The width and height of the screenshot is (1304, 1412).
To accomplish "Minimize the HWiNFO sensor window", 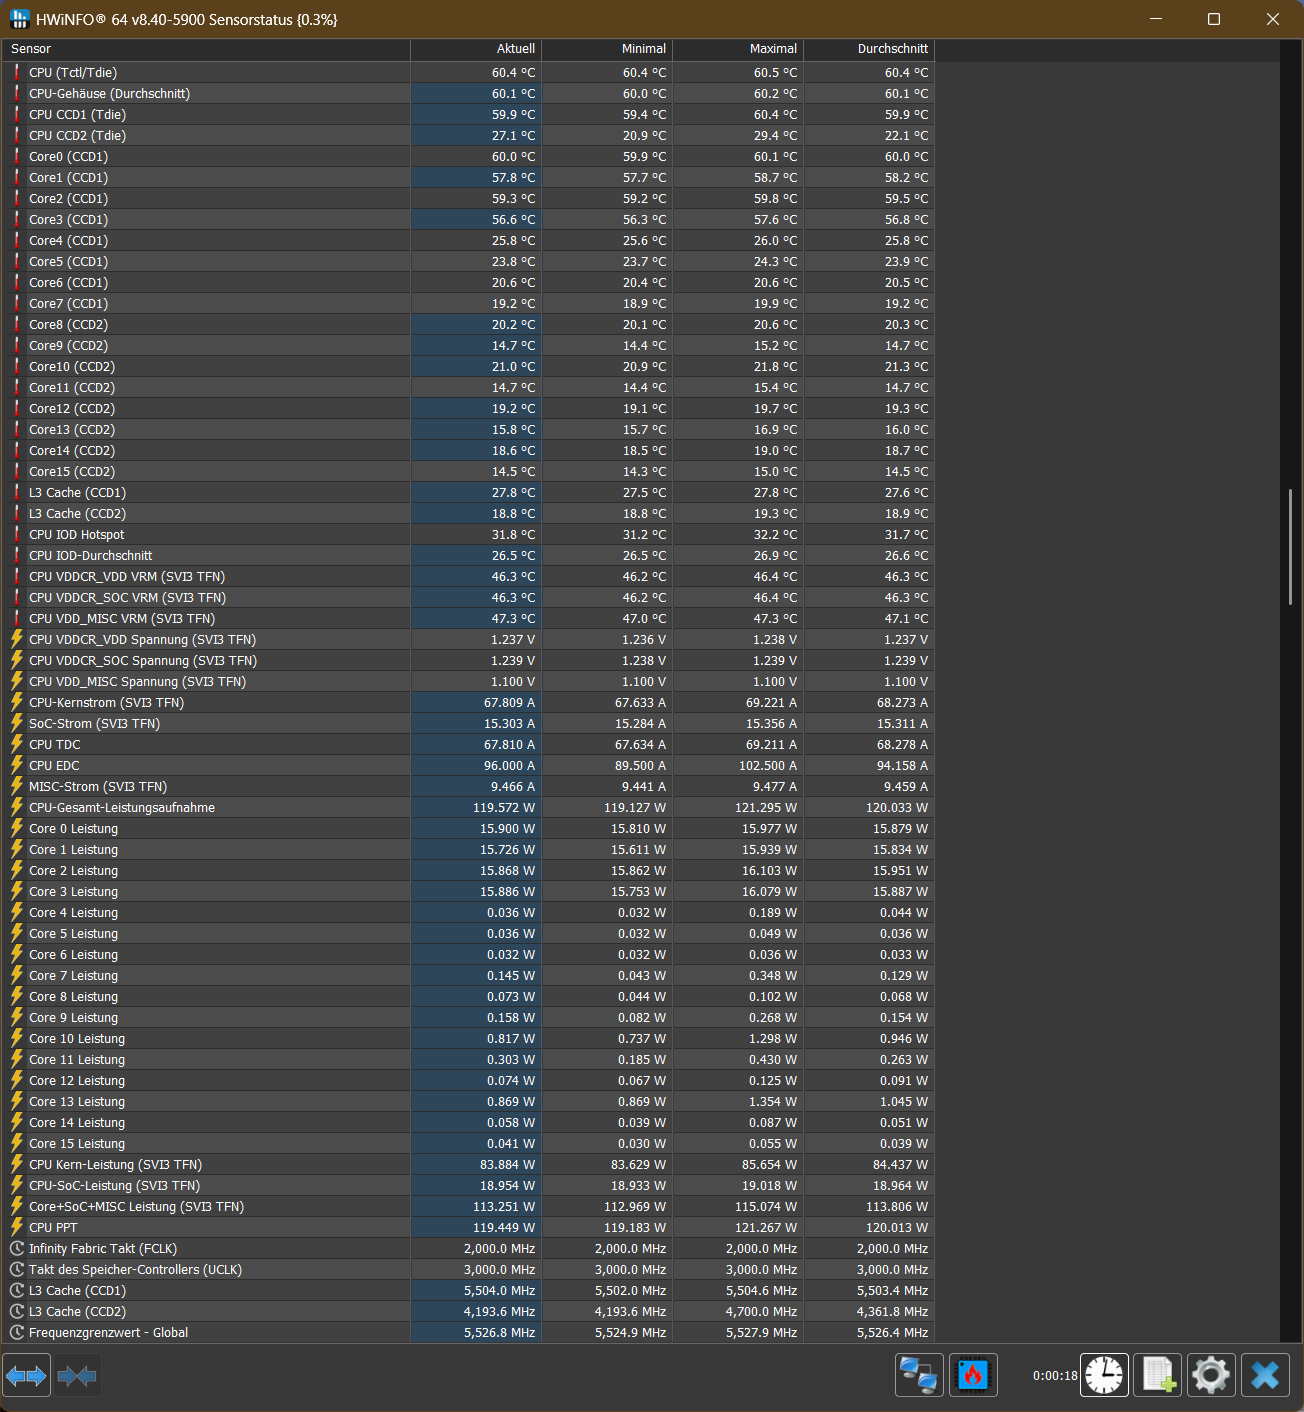I will pos(1156,19).
